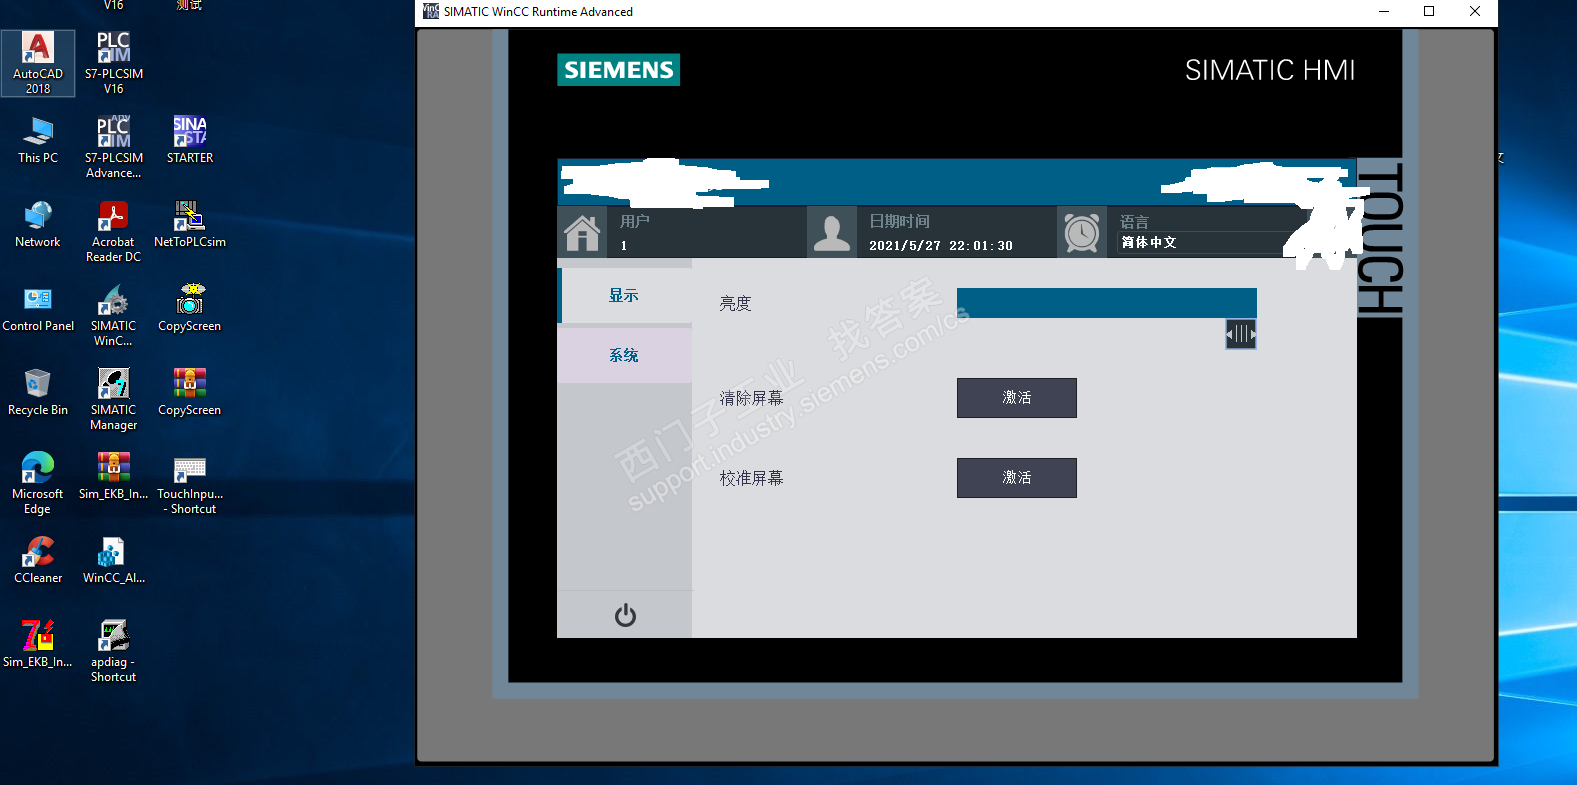Select the CopyScreen archive icon beside SIMATIC Manager
Image resolution: width=1577 pixels, height=785 pixels.
pos(190,392)
